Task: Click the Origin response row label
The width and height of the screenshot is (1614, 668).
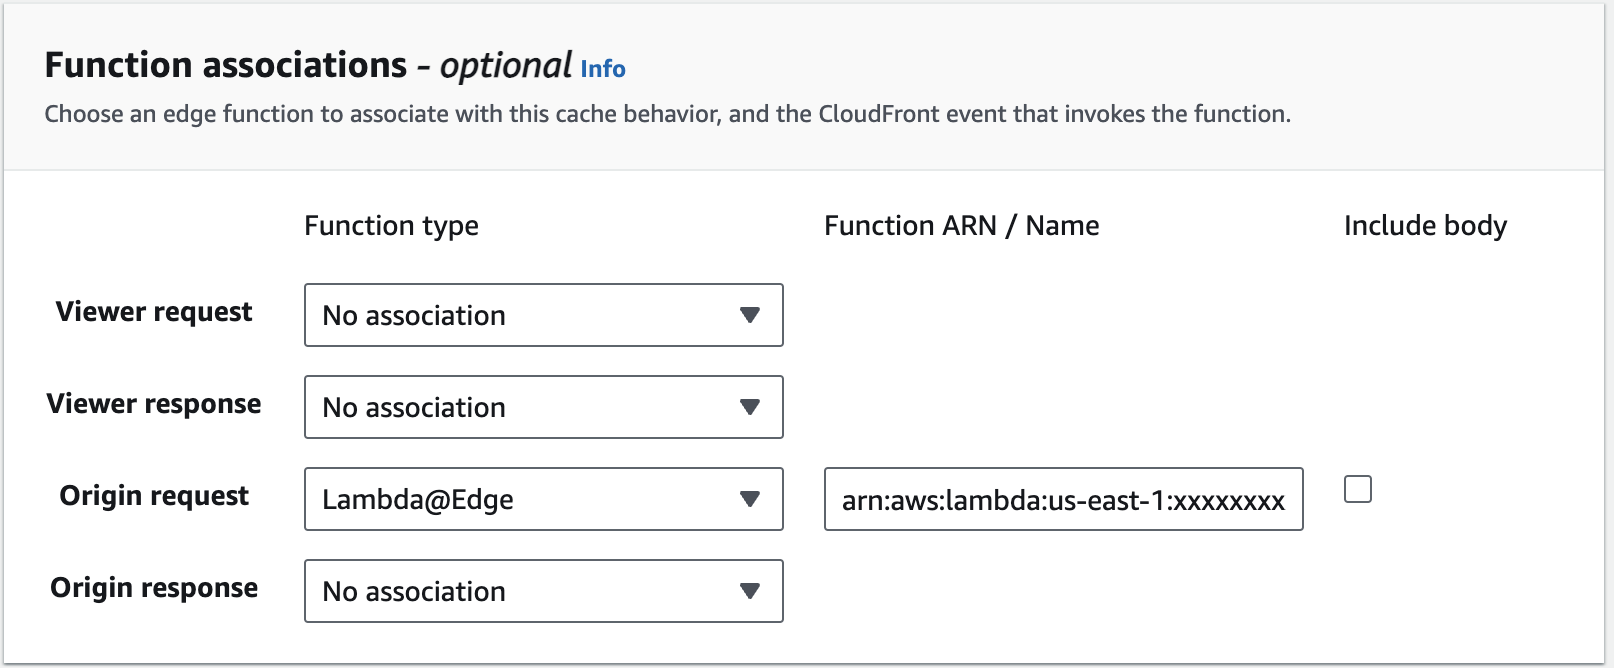Action: point(154,588)
